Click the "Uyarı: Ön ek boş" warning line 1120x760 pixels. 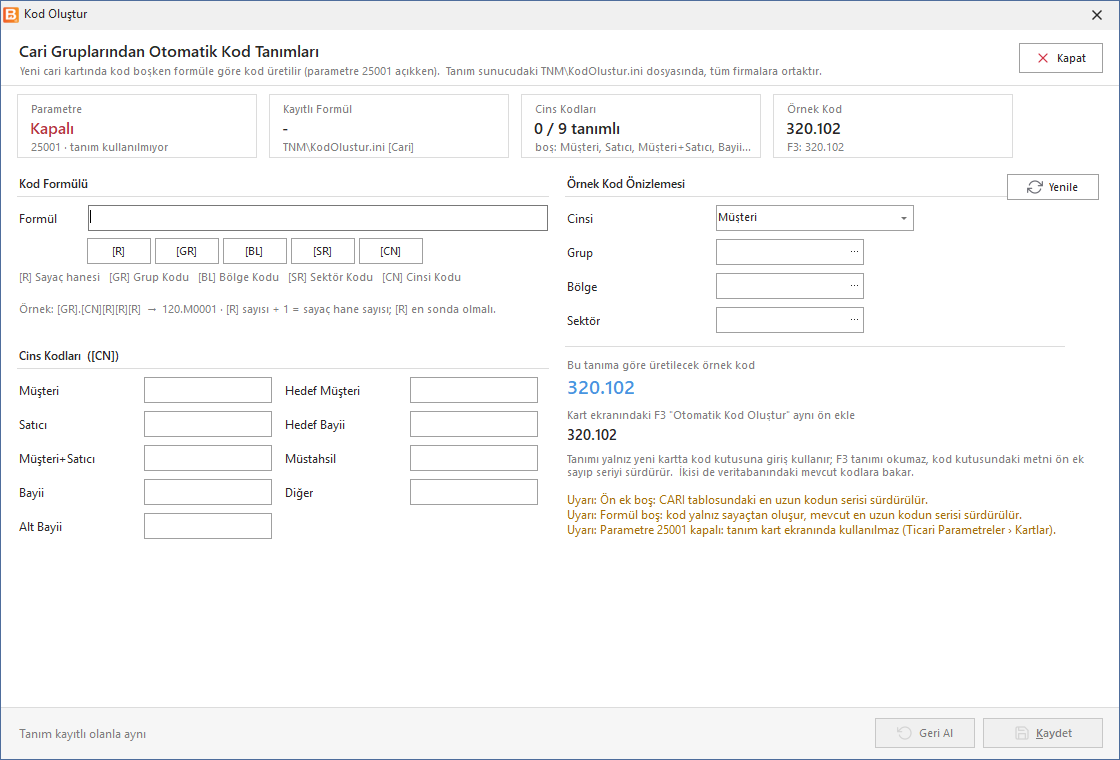click(x=747, y=500)
